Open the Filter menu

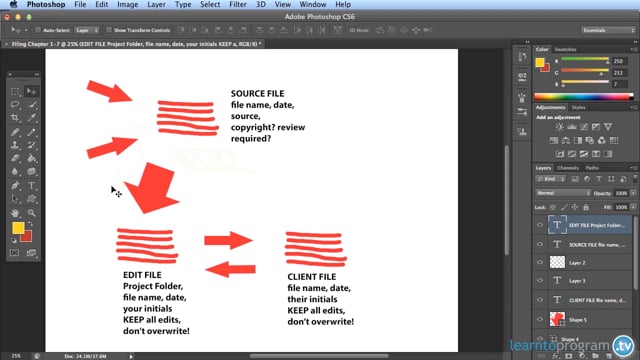click(238, 4)
